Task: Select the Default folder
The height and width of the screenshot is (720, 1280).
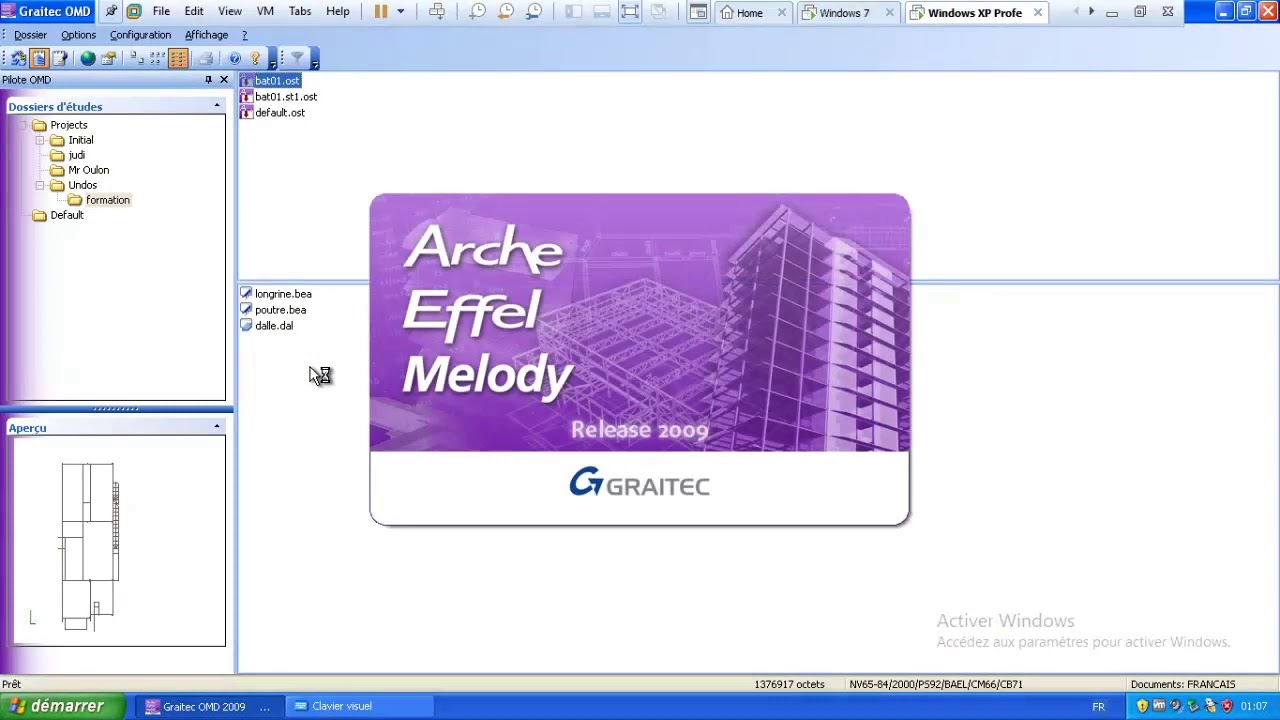Action: [66, 215]
